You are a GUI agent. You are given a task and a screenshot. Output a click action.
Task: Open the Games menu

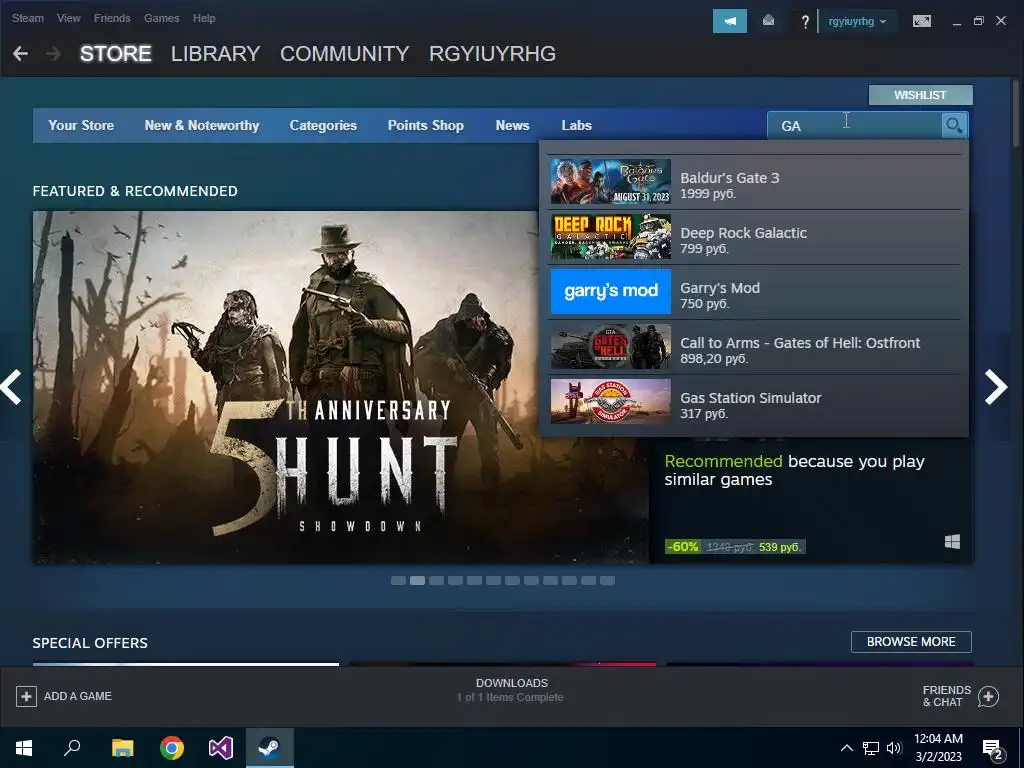161,18
